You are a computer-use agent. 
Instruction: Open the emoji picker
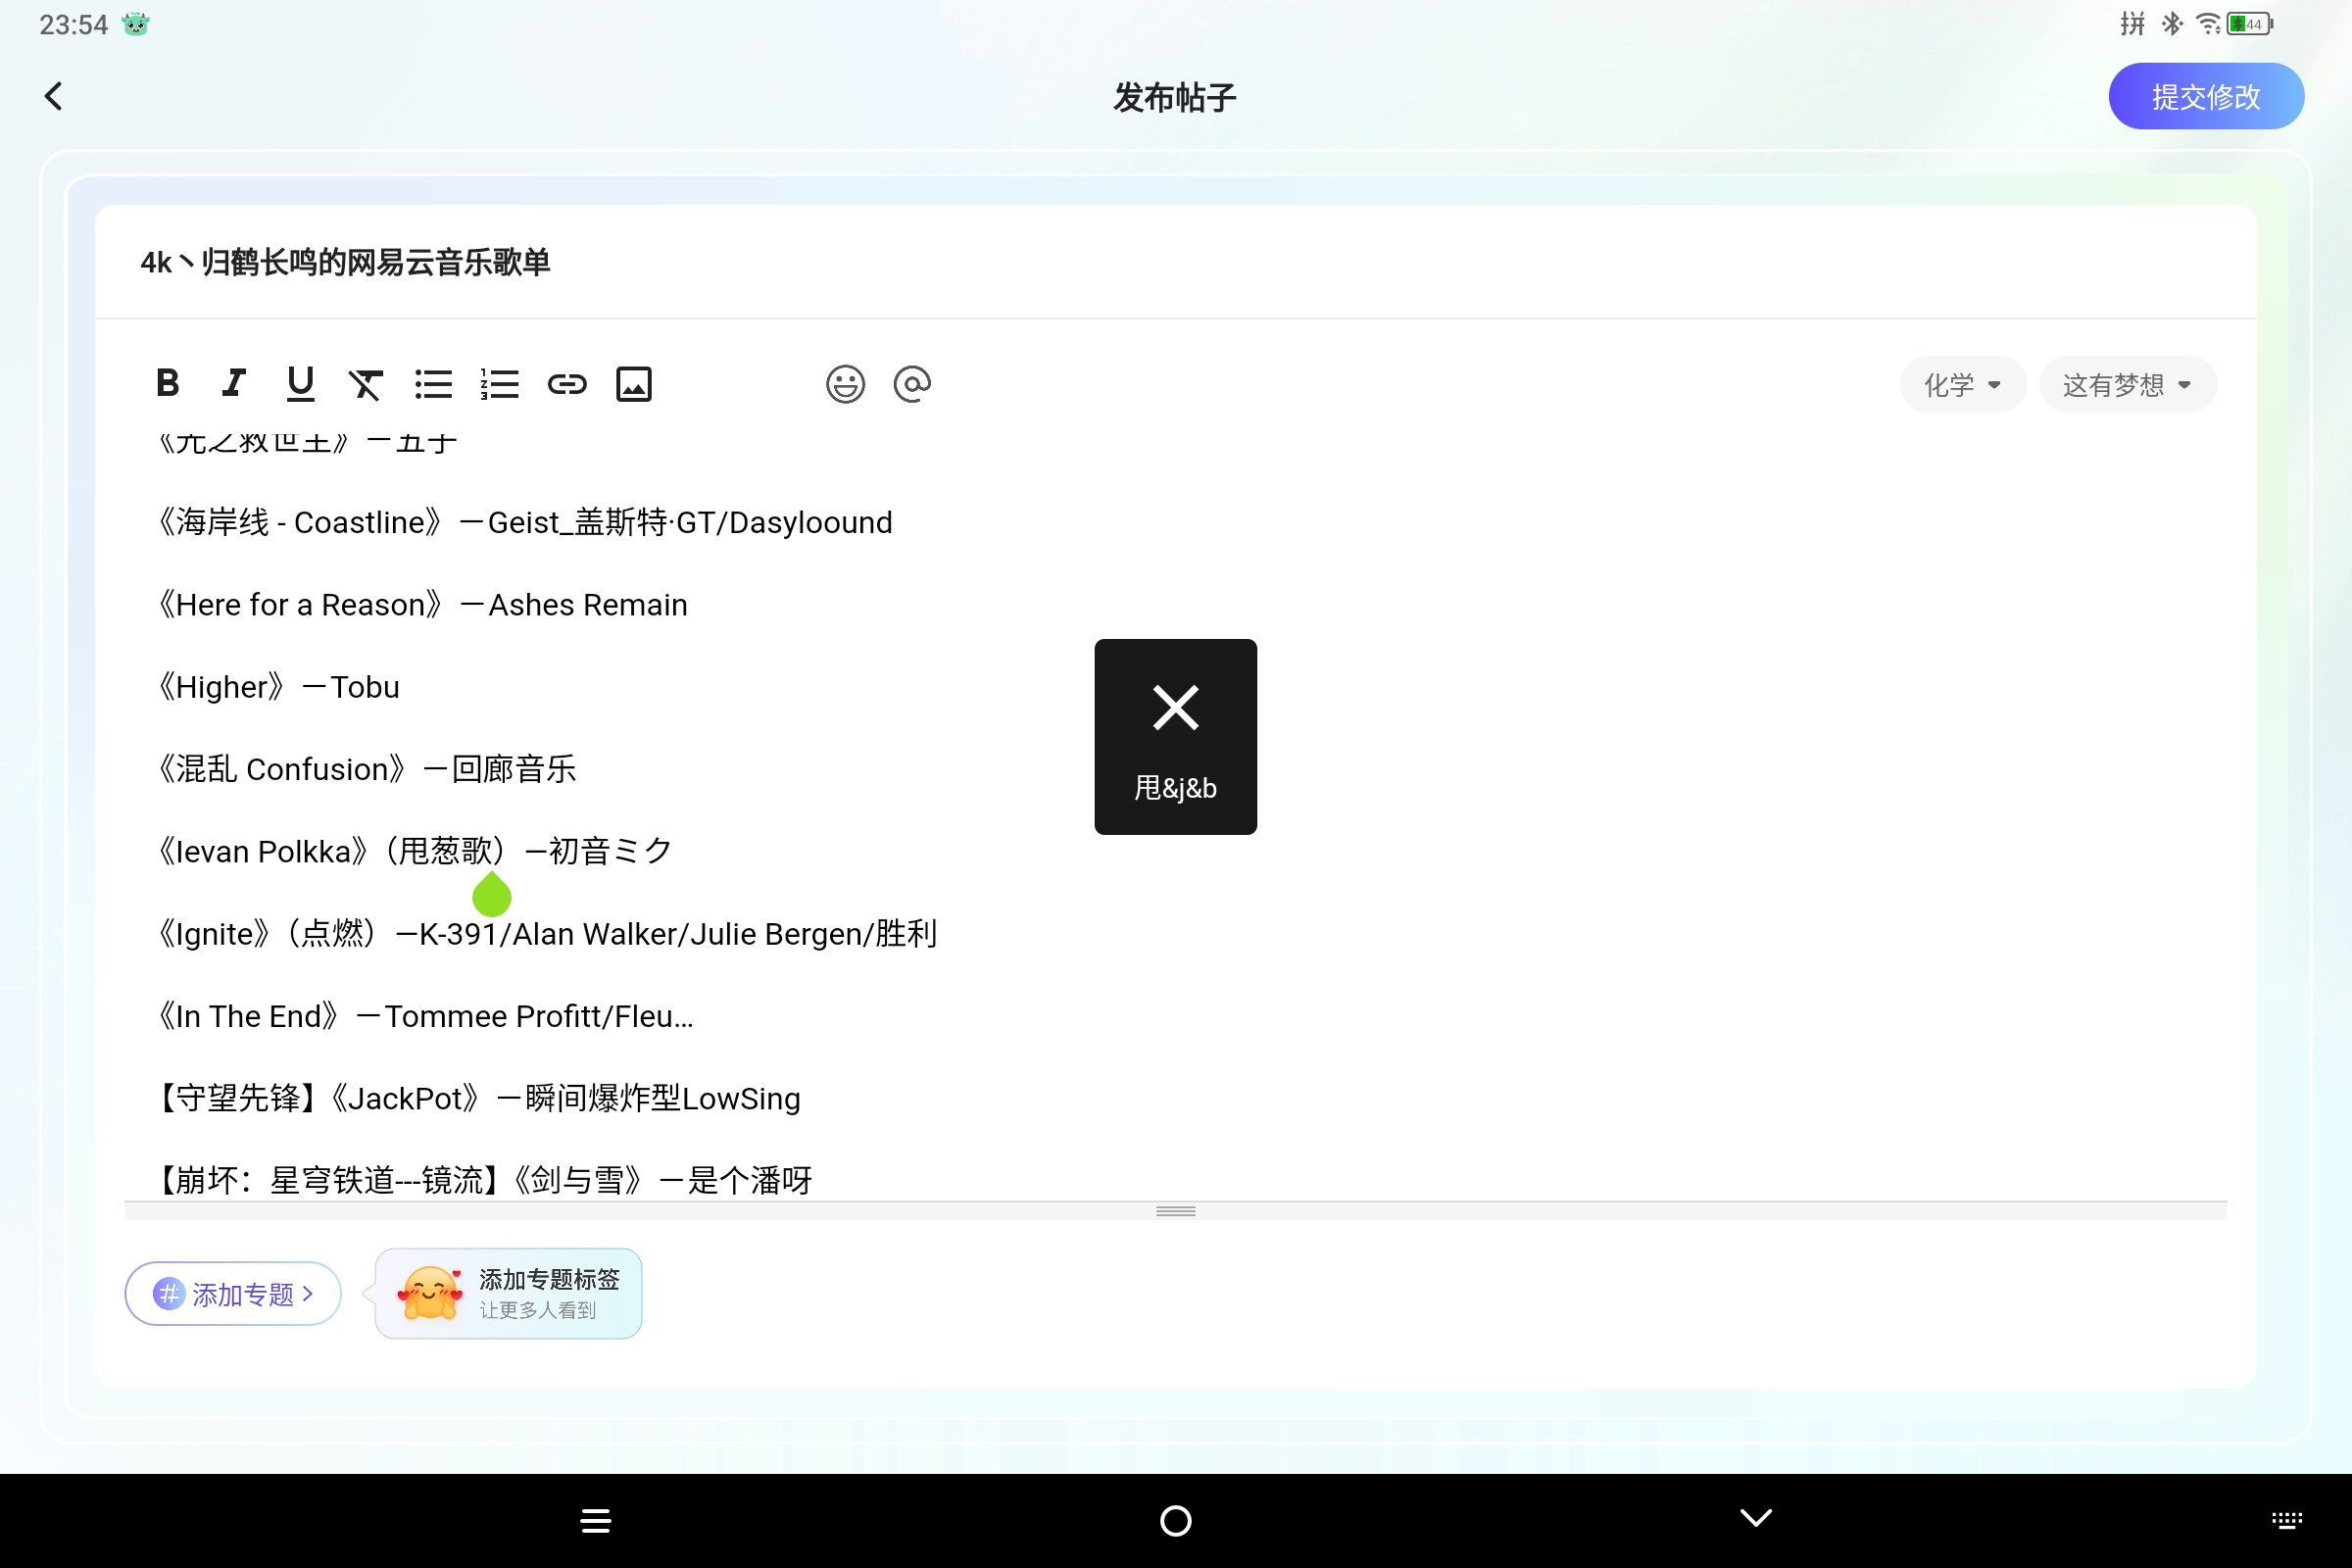point(845,384)
